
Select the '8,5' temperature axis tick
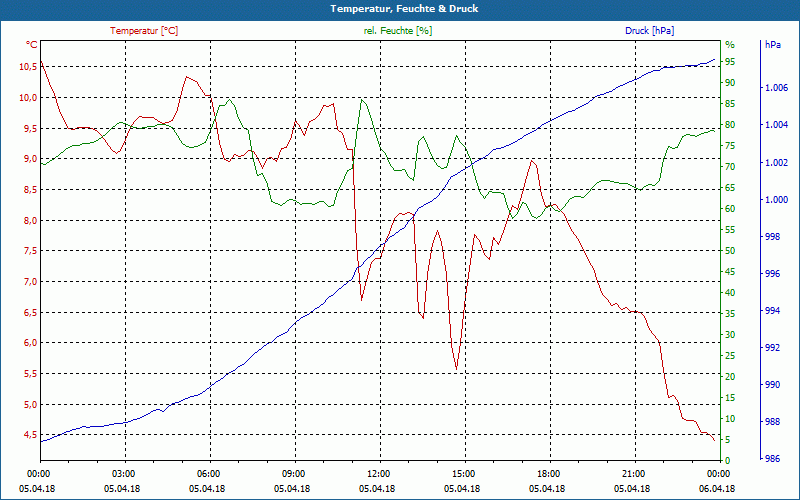tap(30, 190)
